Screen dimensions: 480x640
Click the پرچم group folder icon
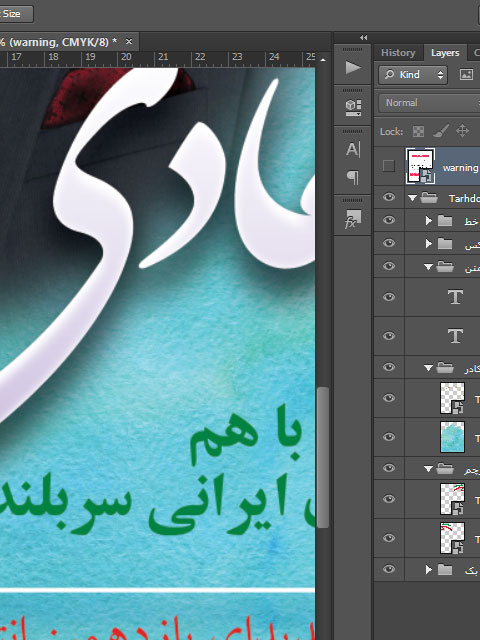[x=445, y=469]
